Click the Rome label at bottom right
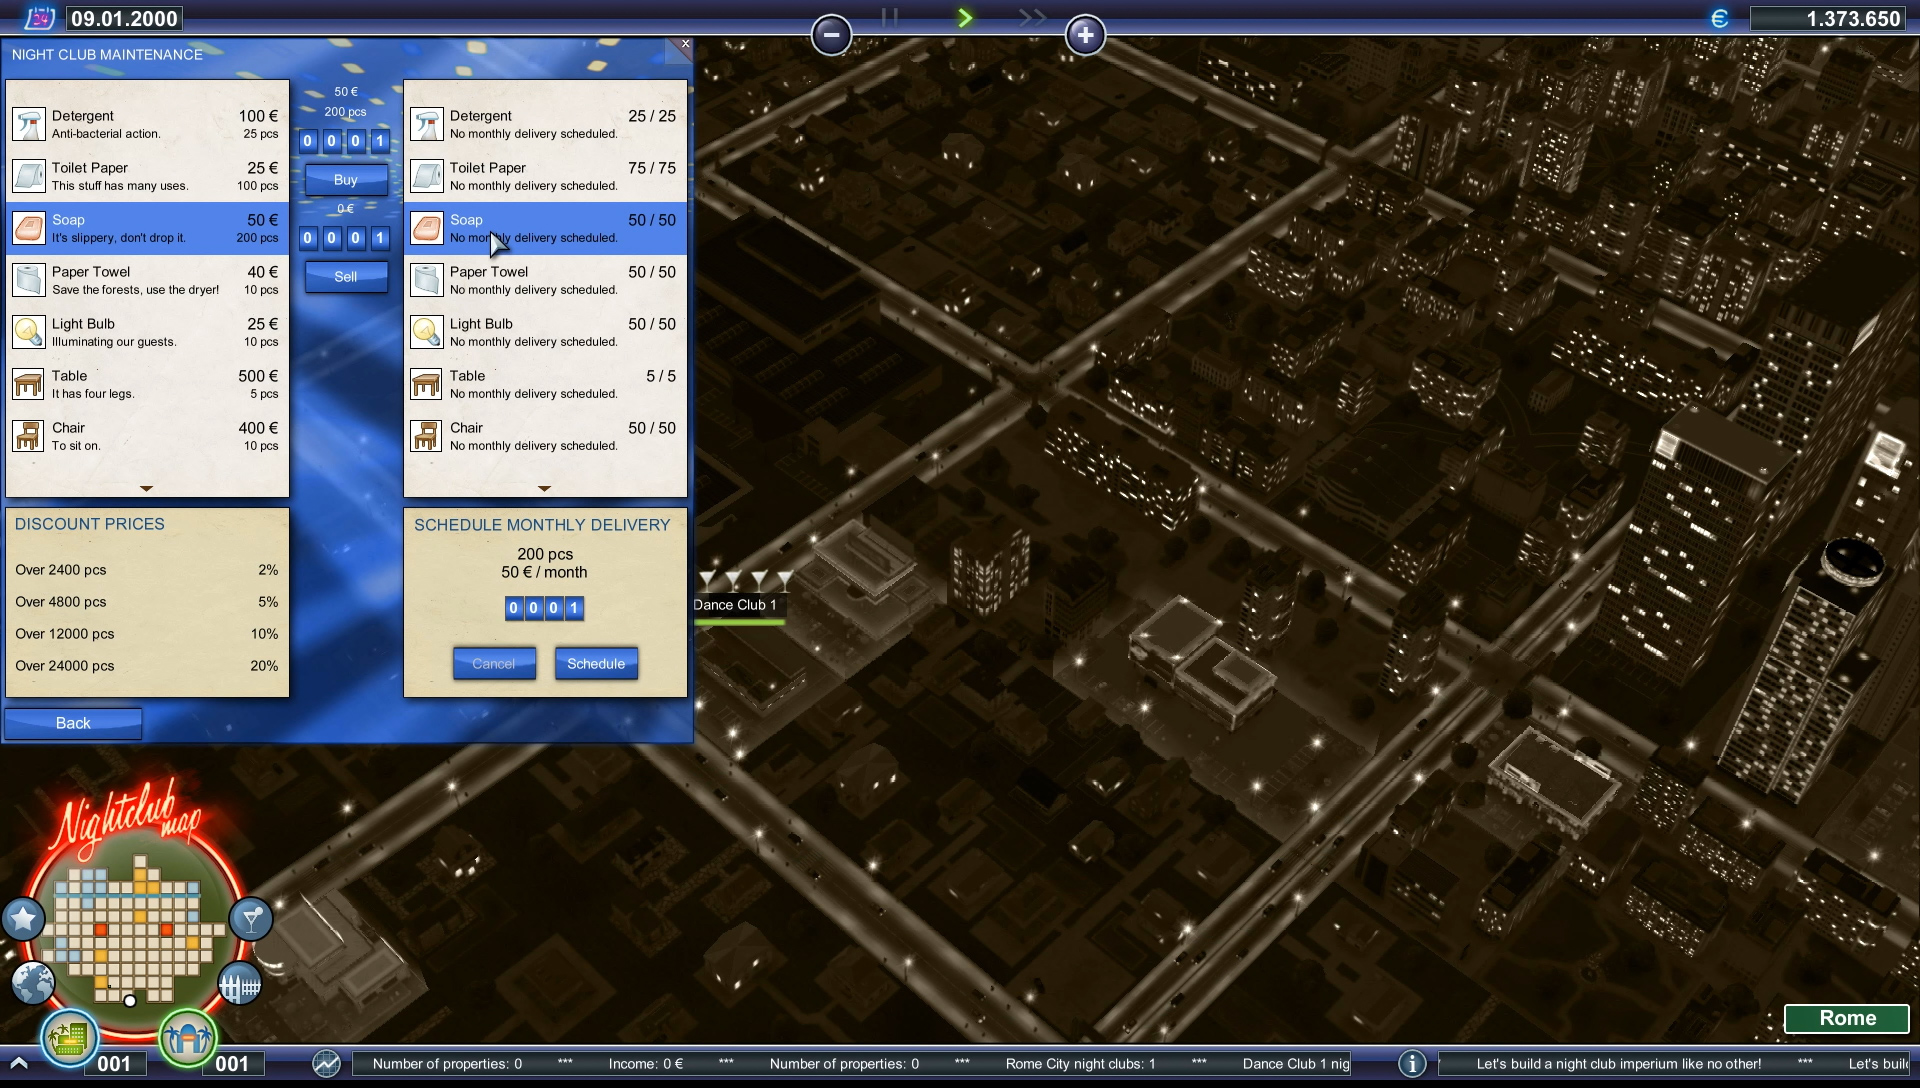Viewport: 1920px width, 1088px height. point(1846,1018)
